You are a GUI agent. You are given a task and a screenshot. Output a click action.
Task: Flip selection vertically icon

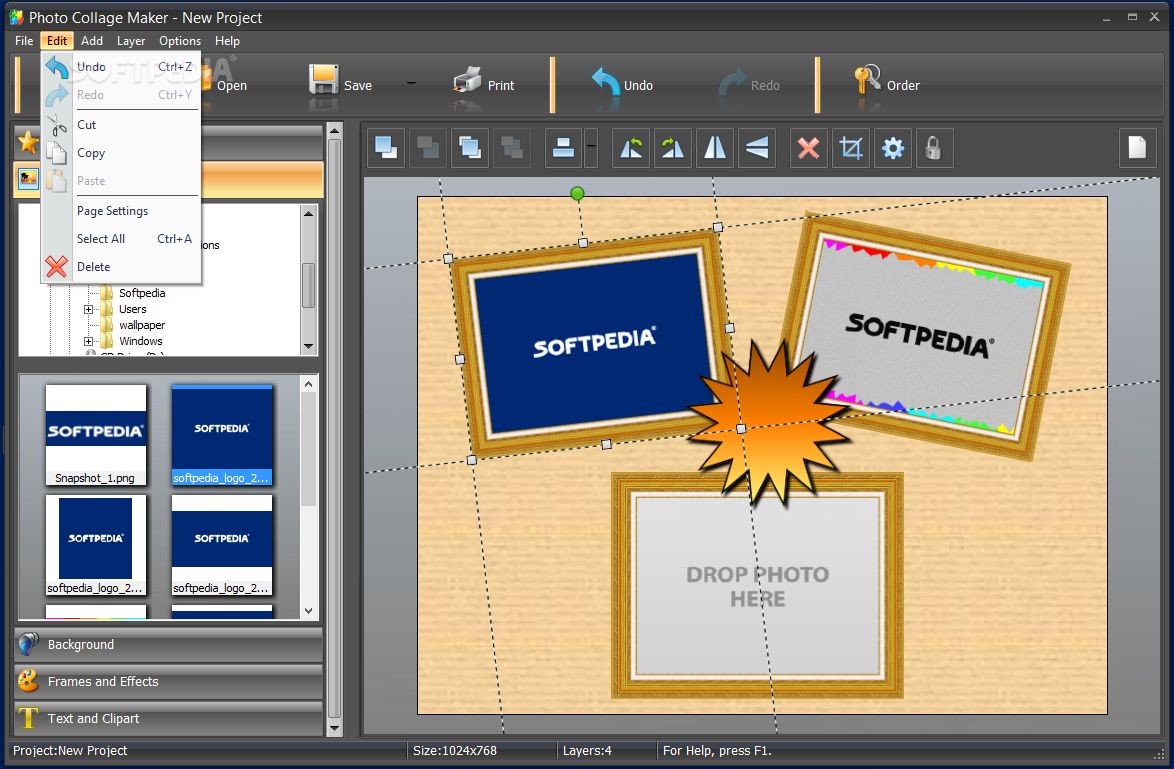757,148
